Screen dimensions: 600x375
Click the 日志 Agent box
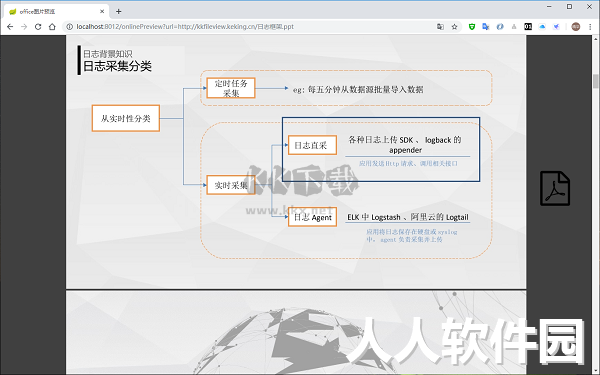pos(312,217)
